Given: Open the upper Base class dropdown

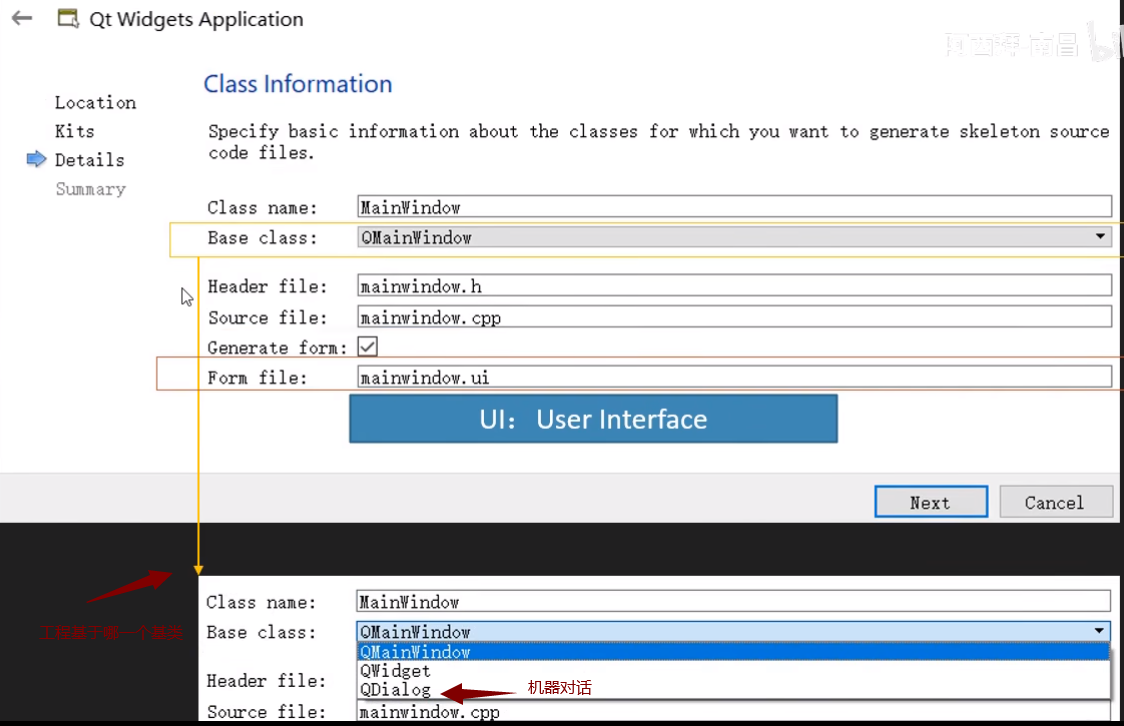Looking at the screenshot, I should pyautogui.click(x=733, y=238).
